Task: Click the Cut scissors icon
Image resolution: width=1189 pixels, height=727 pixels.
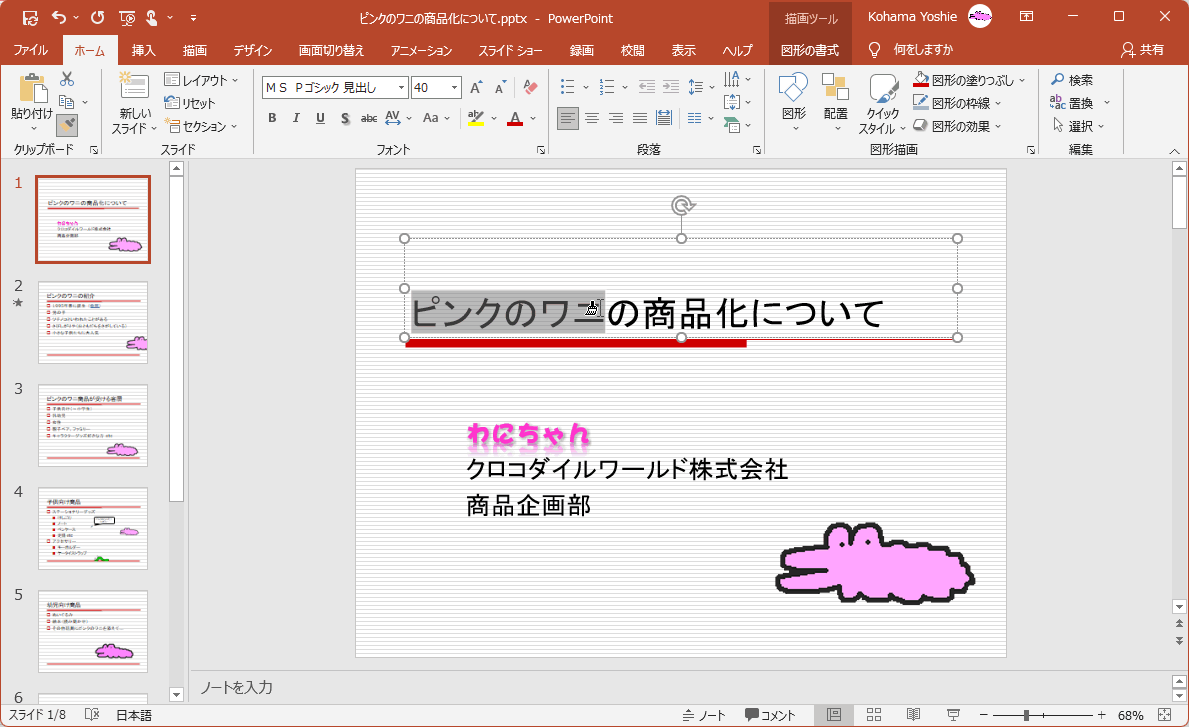Action: click(x=67, y=80)
